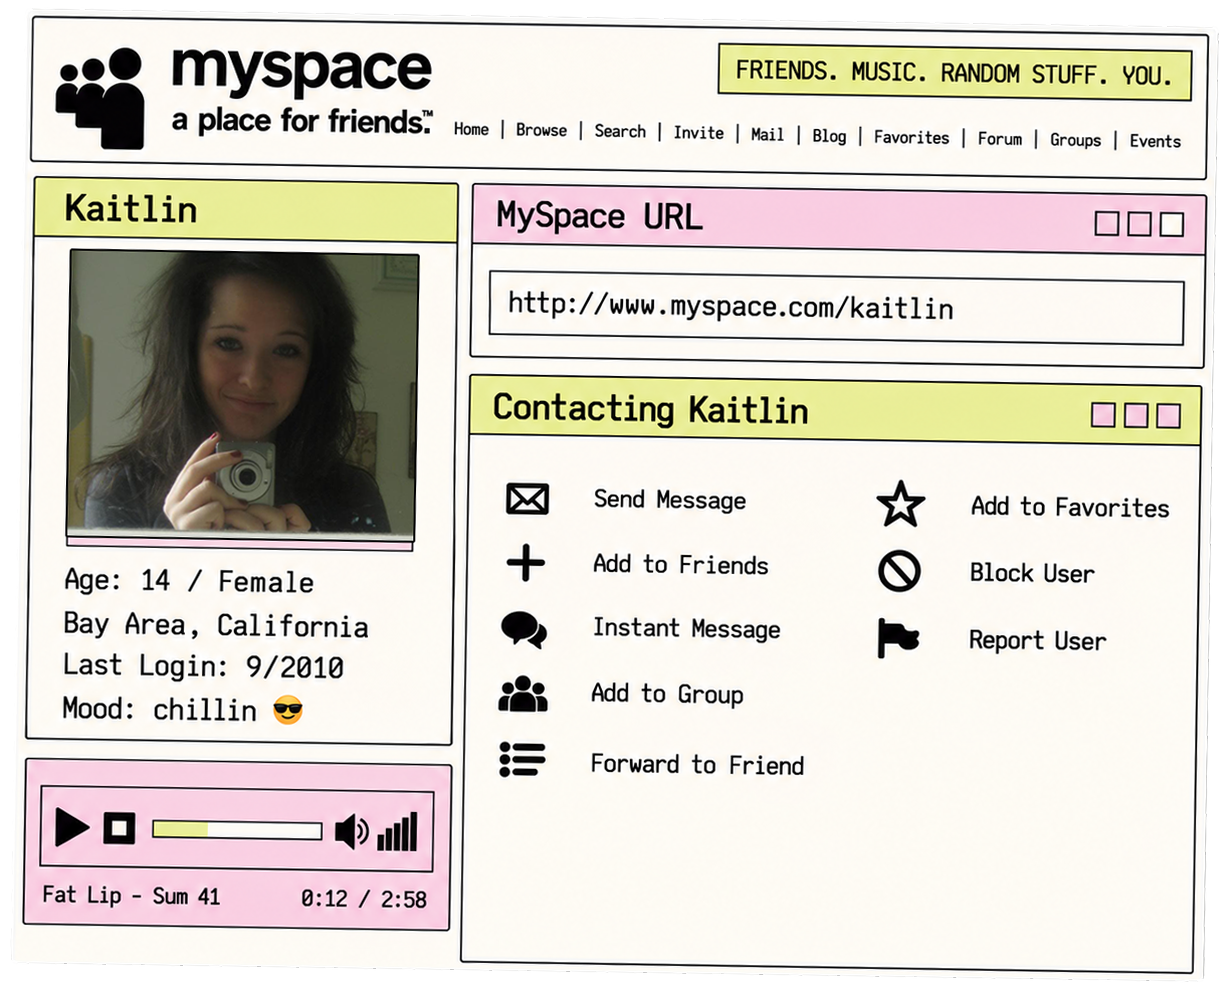The width and height of the screenshot is (1225, 990).
Task: Click the middle window button in MySpace URL panel
Action: pos(1139,223)
